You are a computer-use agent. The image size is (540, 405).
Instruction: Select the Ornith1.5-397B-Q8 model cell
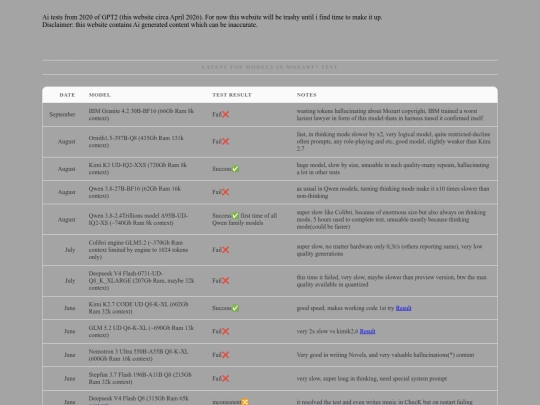click(x=136, y=142)
